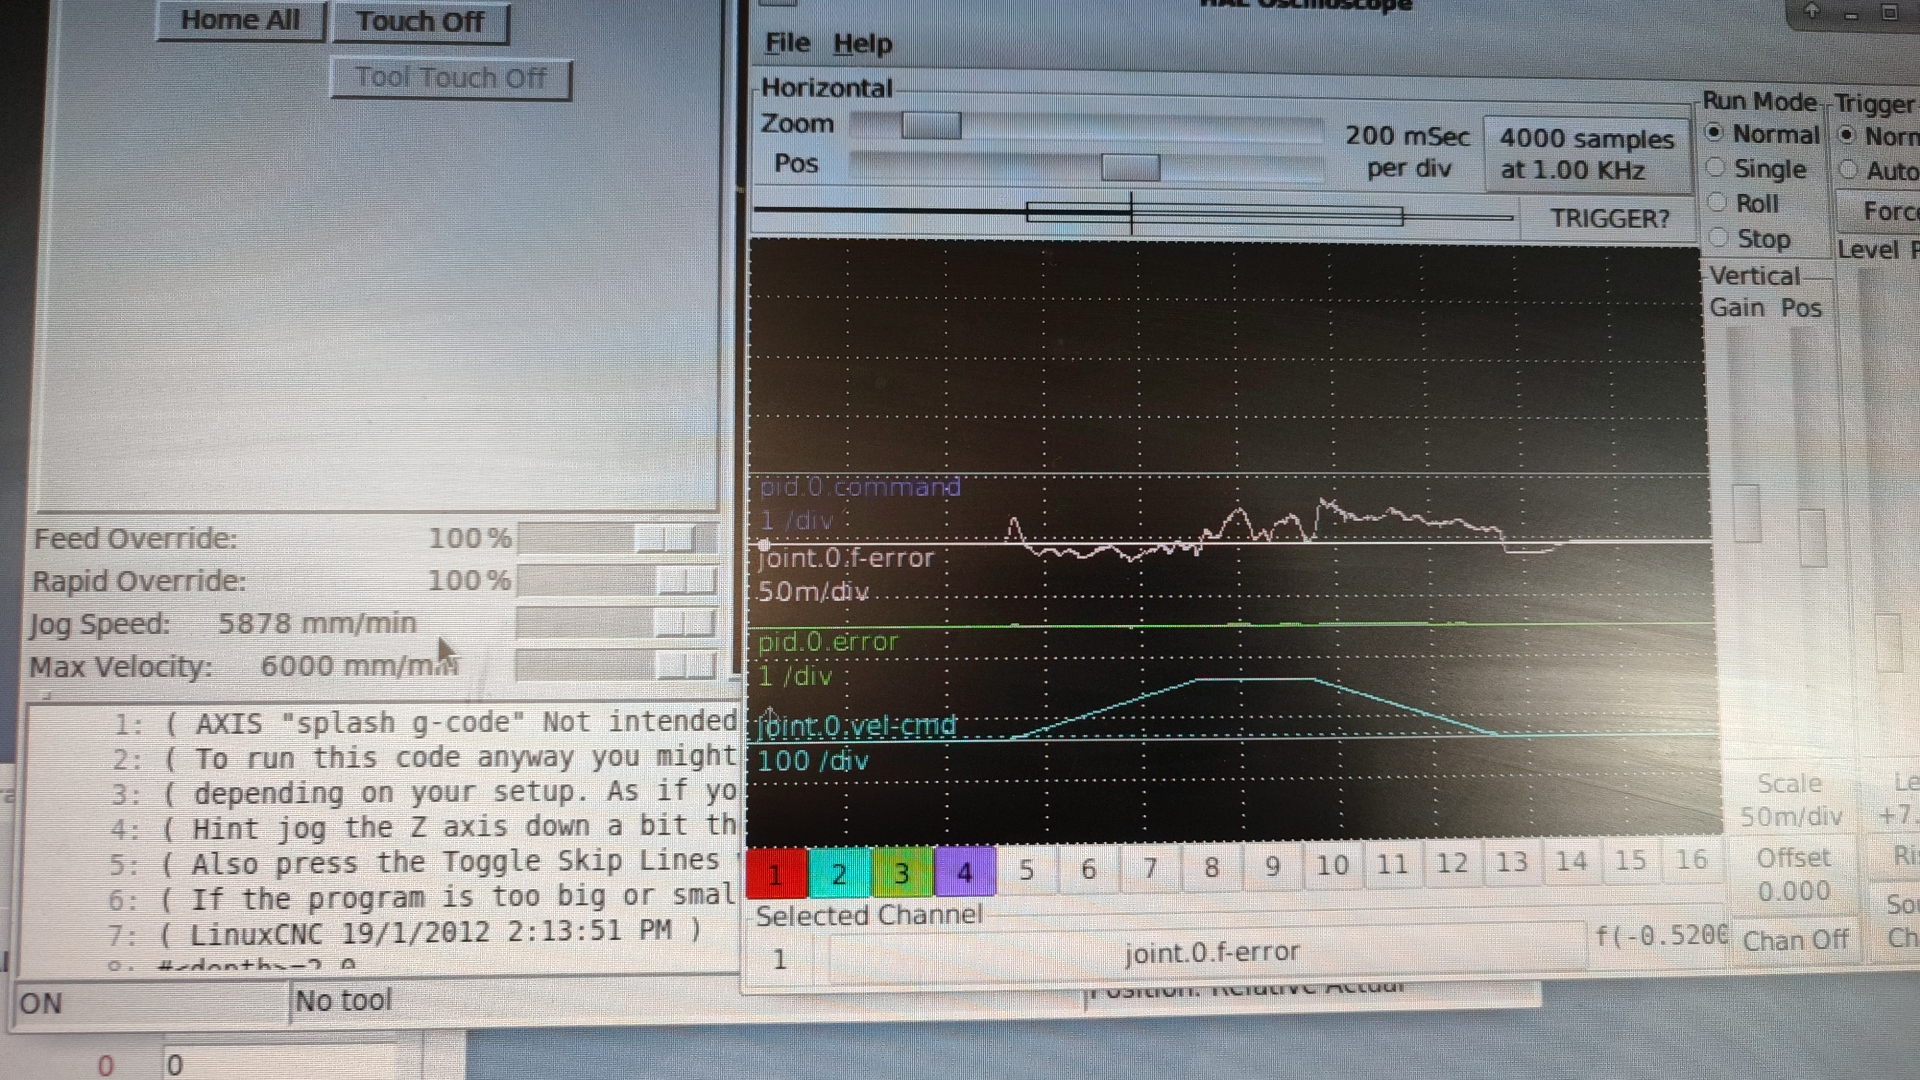Click the Feed Override slider
This screenshot has height=1080, width=1920.
click(664, 539)
